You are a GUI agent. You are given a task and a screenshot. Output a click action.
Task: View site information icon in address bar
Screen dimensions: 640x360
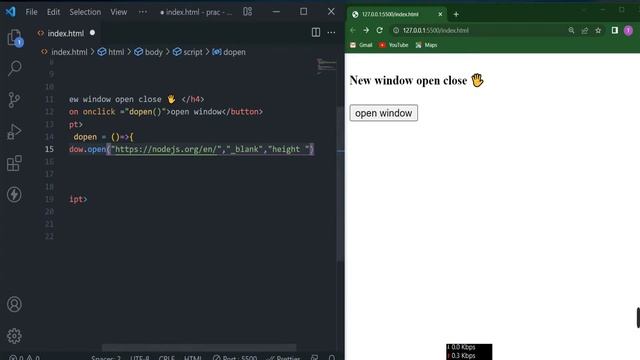(x=396, y=30)
